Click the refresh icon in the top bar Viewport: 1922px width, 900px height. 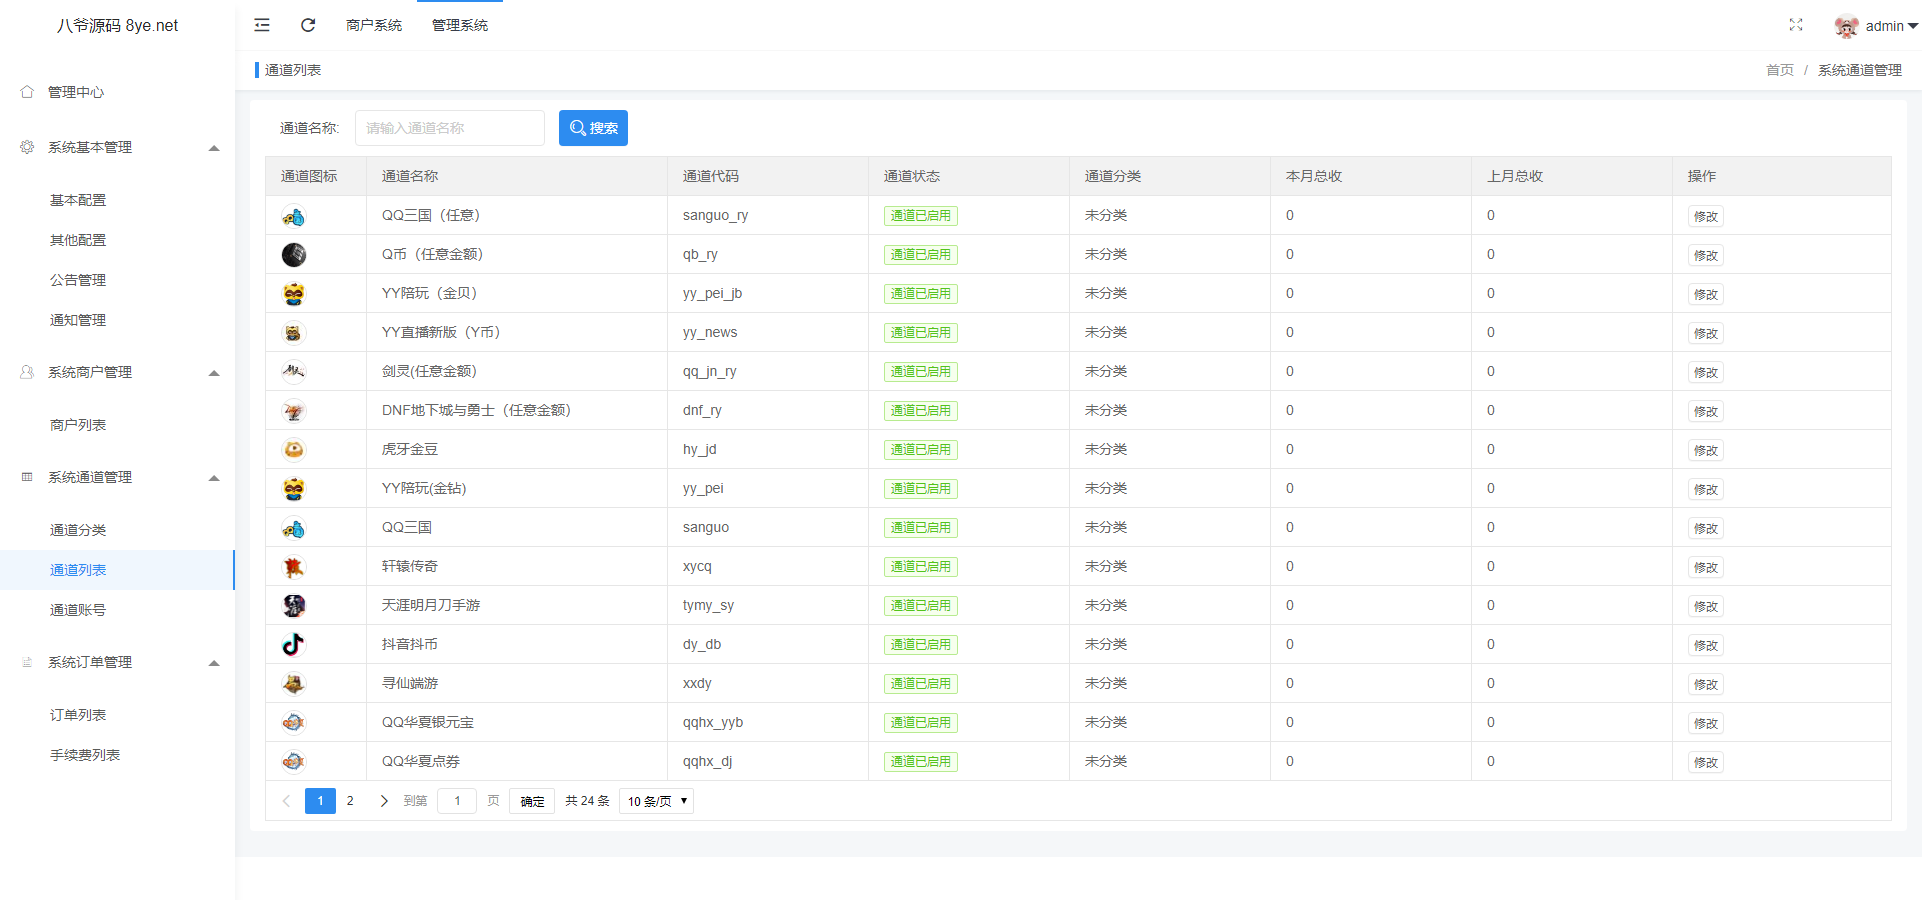click(x=308, y=24)
